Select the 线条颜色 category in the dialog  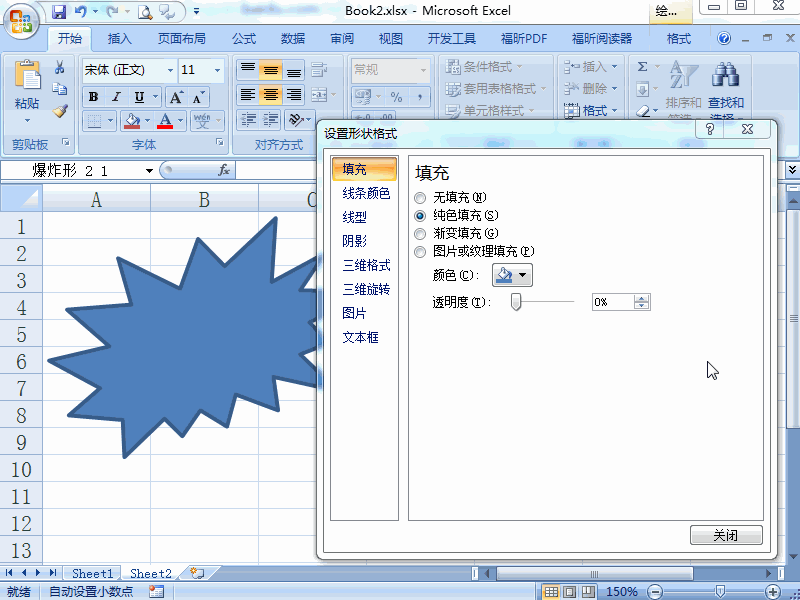[x=366, y=194]
